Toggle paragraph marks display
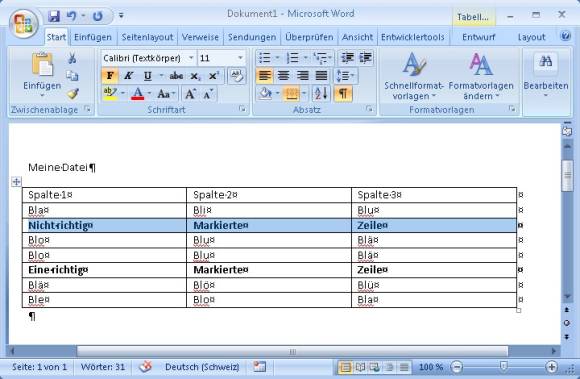This screenshot has height=379, width=580. 343,94
